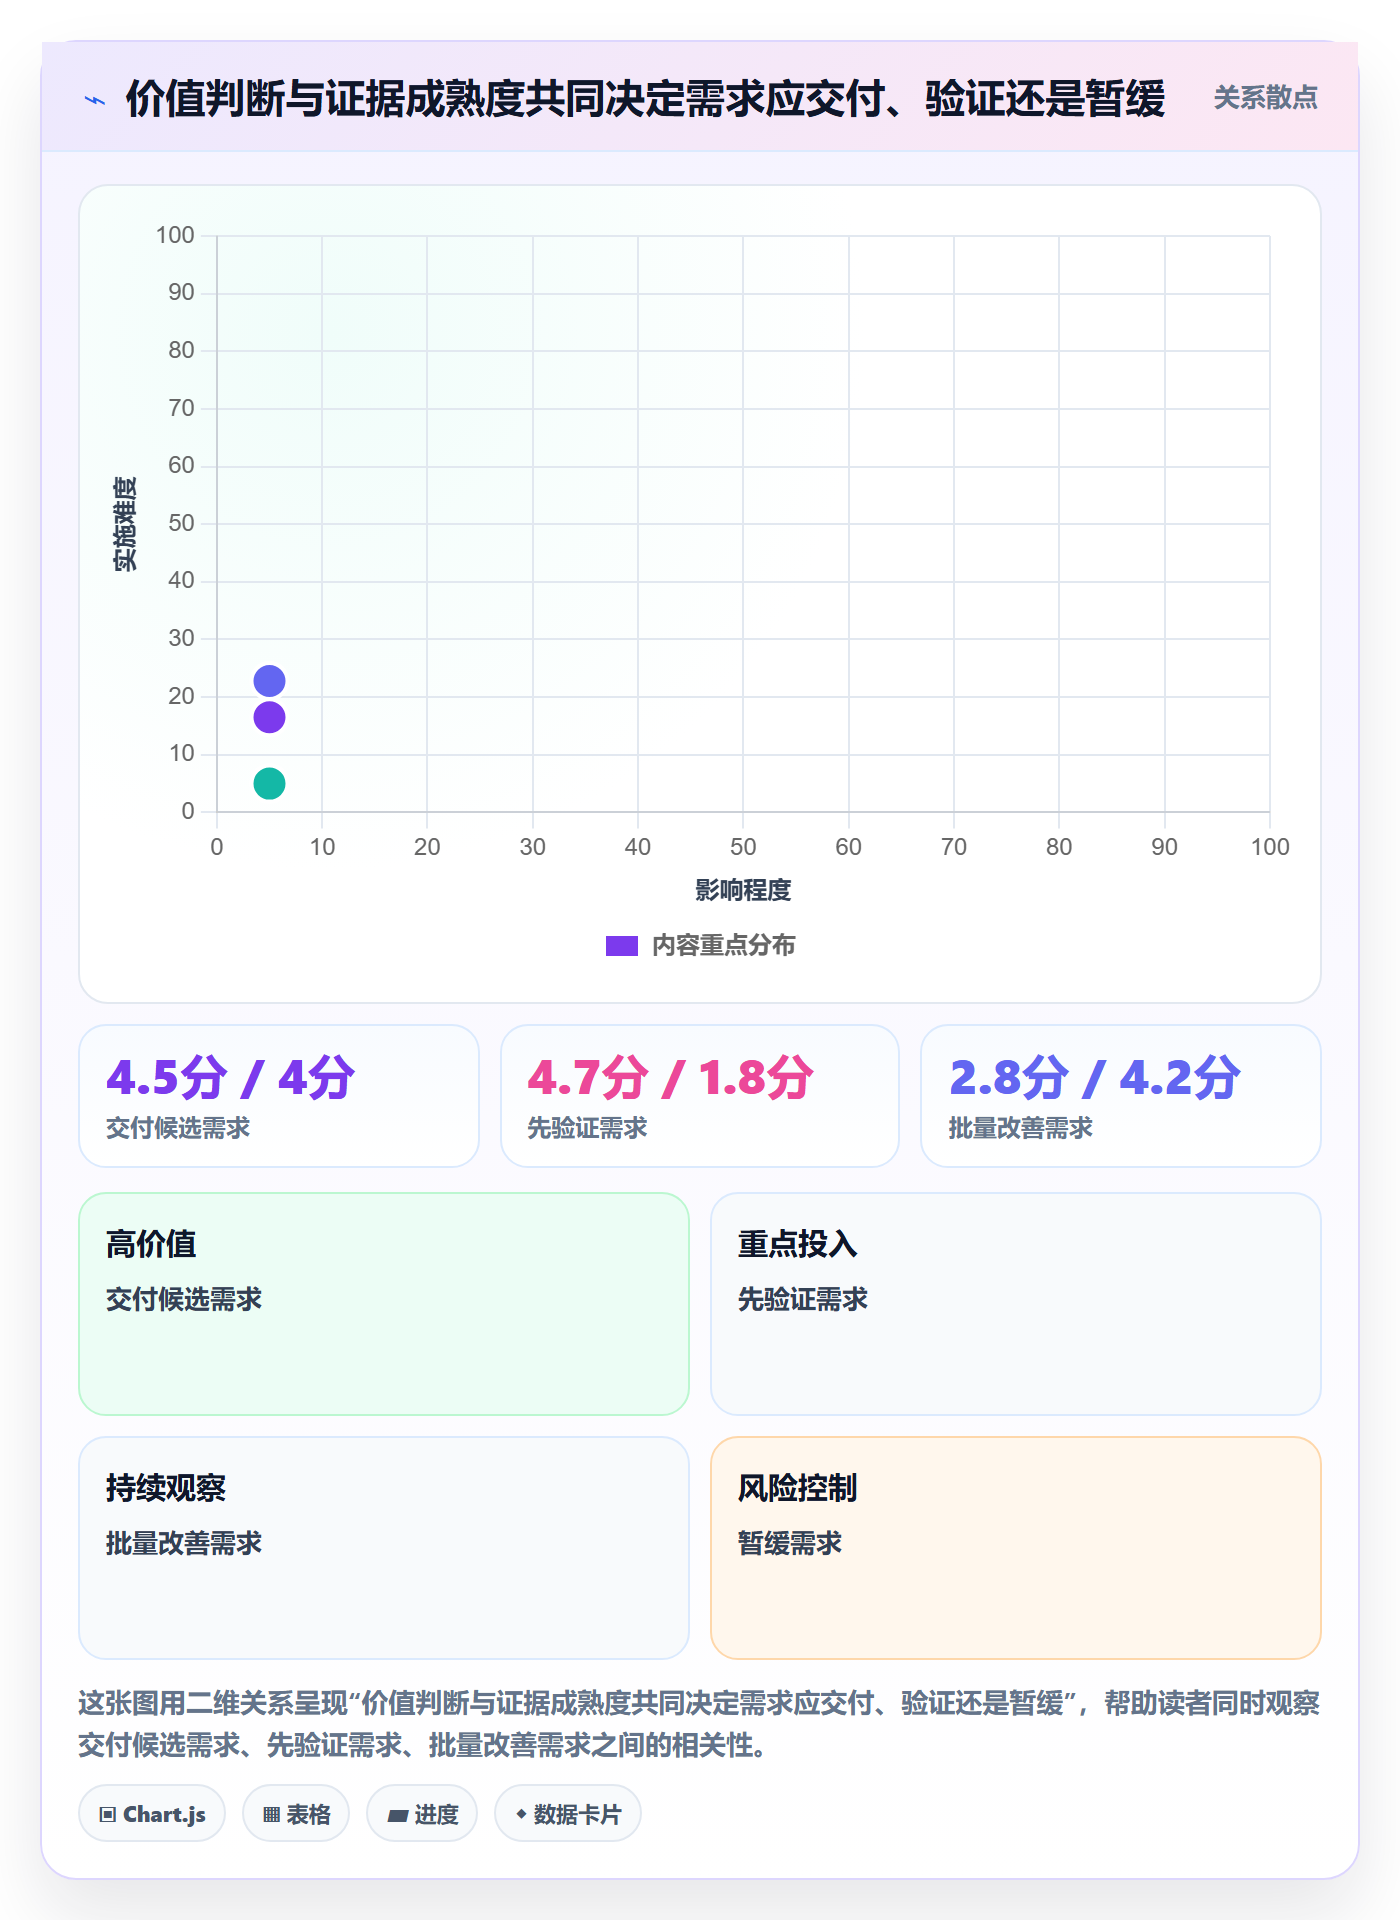Select the 4.5分 / 4分 data card
The image size is (1400, 1920).
pyautogui.click(x=279, y=1096)
